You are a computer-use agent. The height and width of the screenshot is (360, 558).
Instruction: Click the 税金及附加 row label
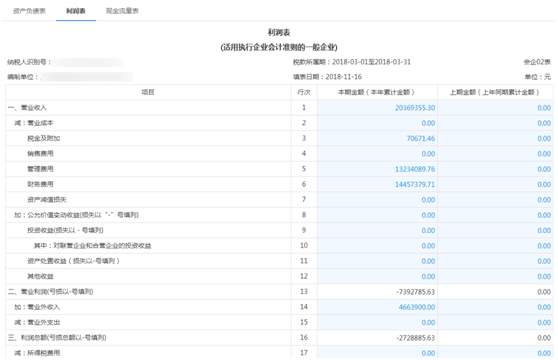tap(43, 138)
